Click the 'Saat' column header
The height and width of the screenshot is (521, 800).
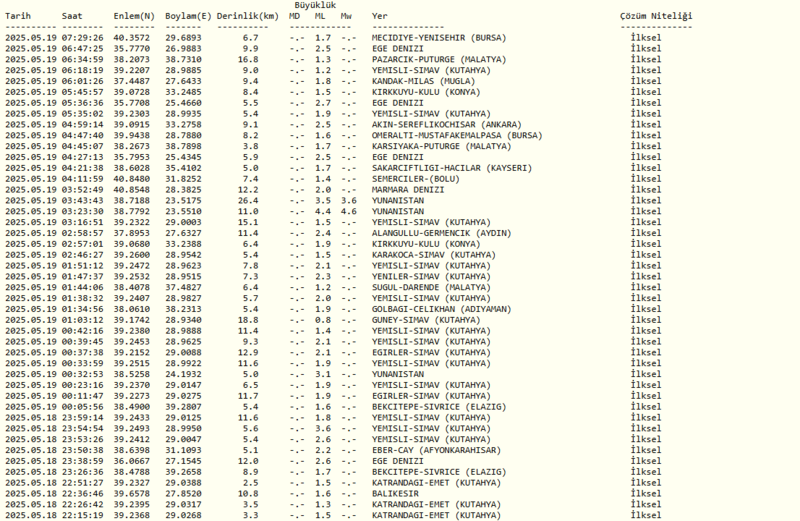pyautogui.click(x=72, y=16)
